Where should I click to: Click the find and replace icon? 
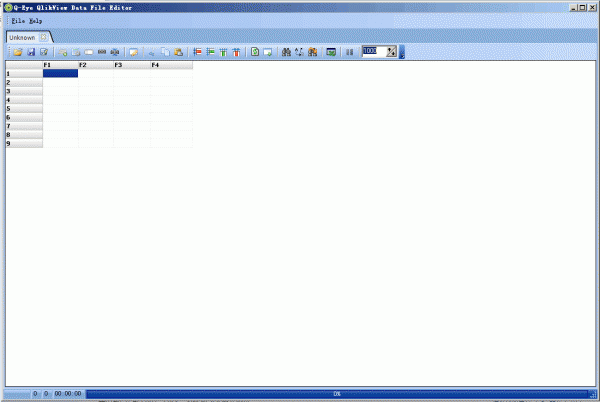pos(299,52)
